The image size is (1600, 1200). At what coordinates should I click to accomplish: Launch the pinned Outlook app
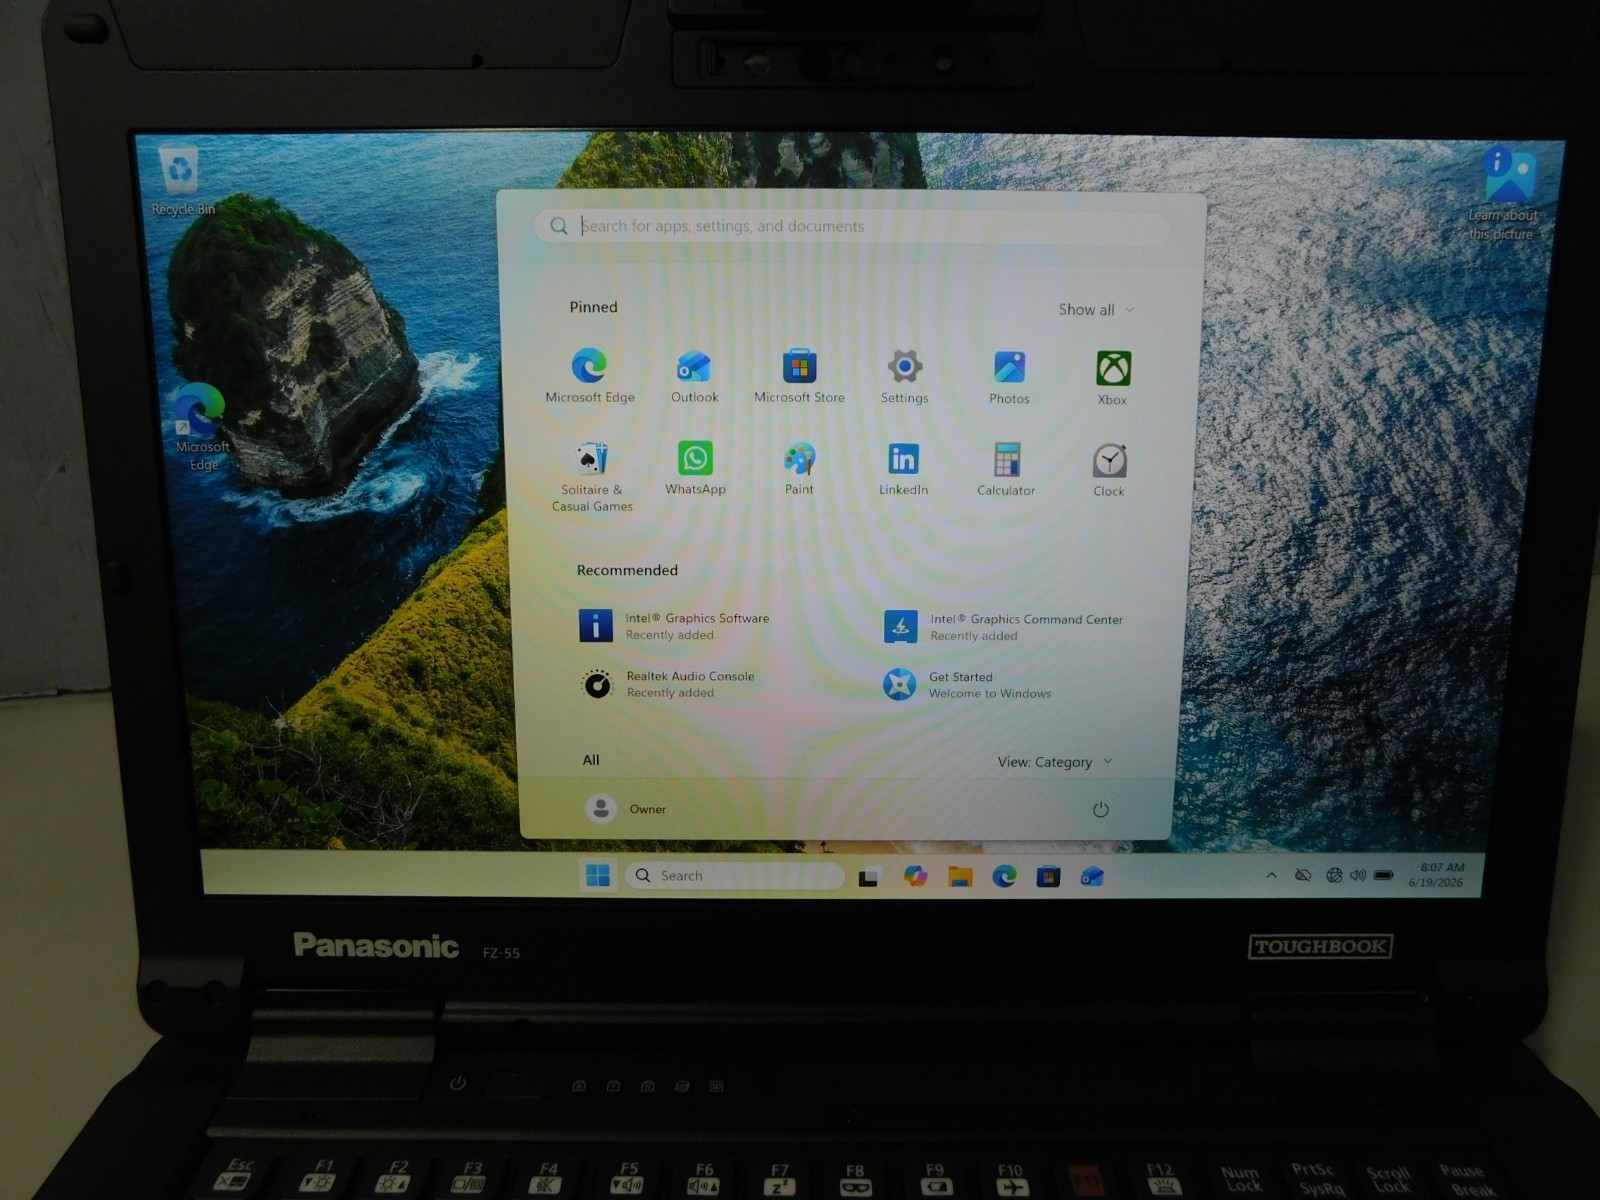coord(694,375)
